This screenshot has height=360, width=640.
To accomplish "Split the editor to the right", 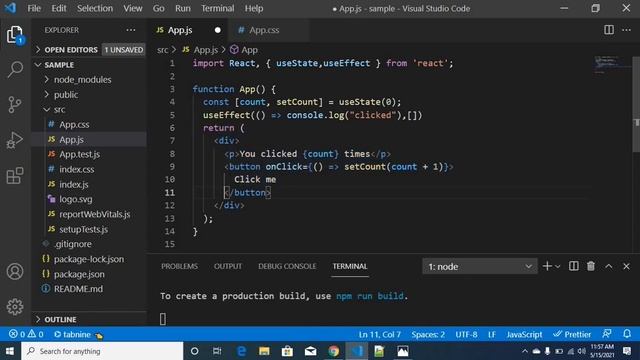I will (609, 30).
